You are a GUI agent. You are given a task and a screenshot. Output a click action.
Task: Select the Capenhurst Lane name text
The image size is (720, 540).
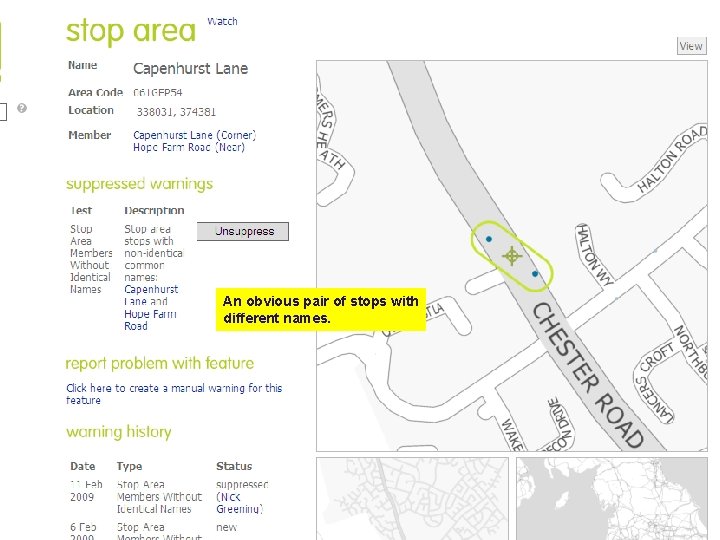click(x=191, y=69)
